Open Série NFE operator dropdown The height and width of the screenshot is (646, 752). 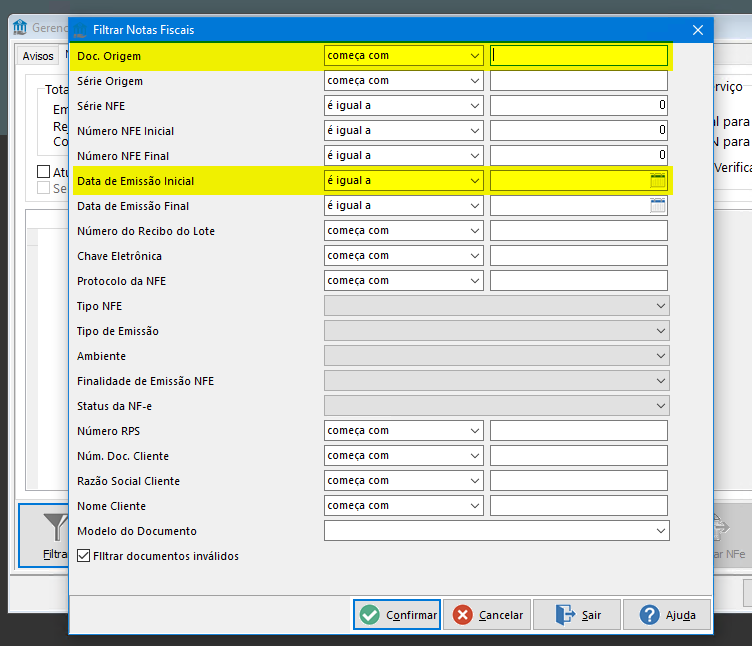coord(403,106)
